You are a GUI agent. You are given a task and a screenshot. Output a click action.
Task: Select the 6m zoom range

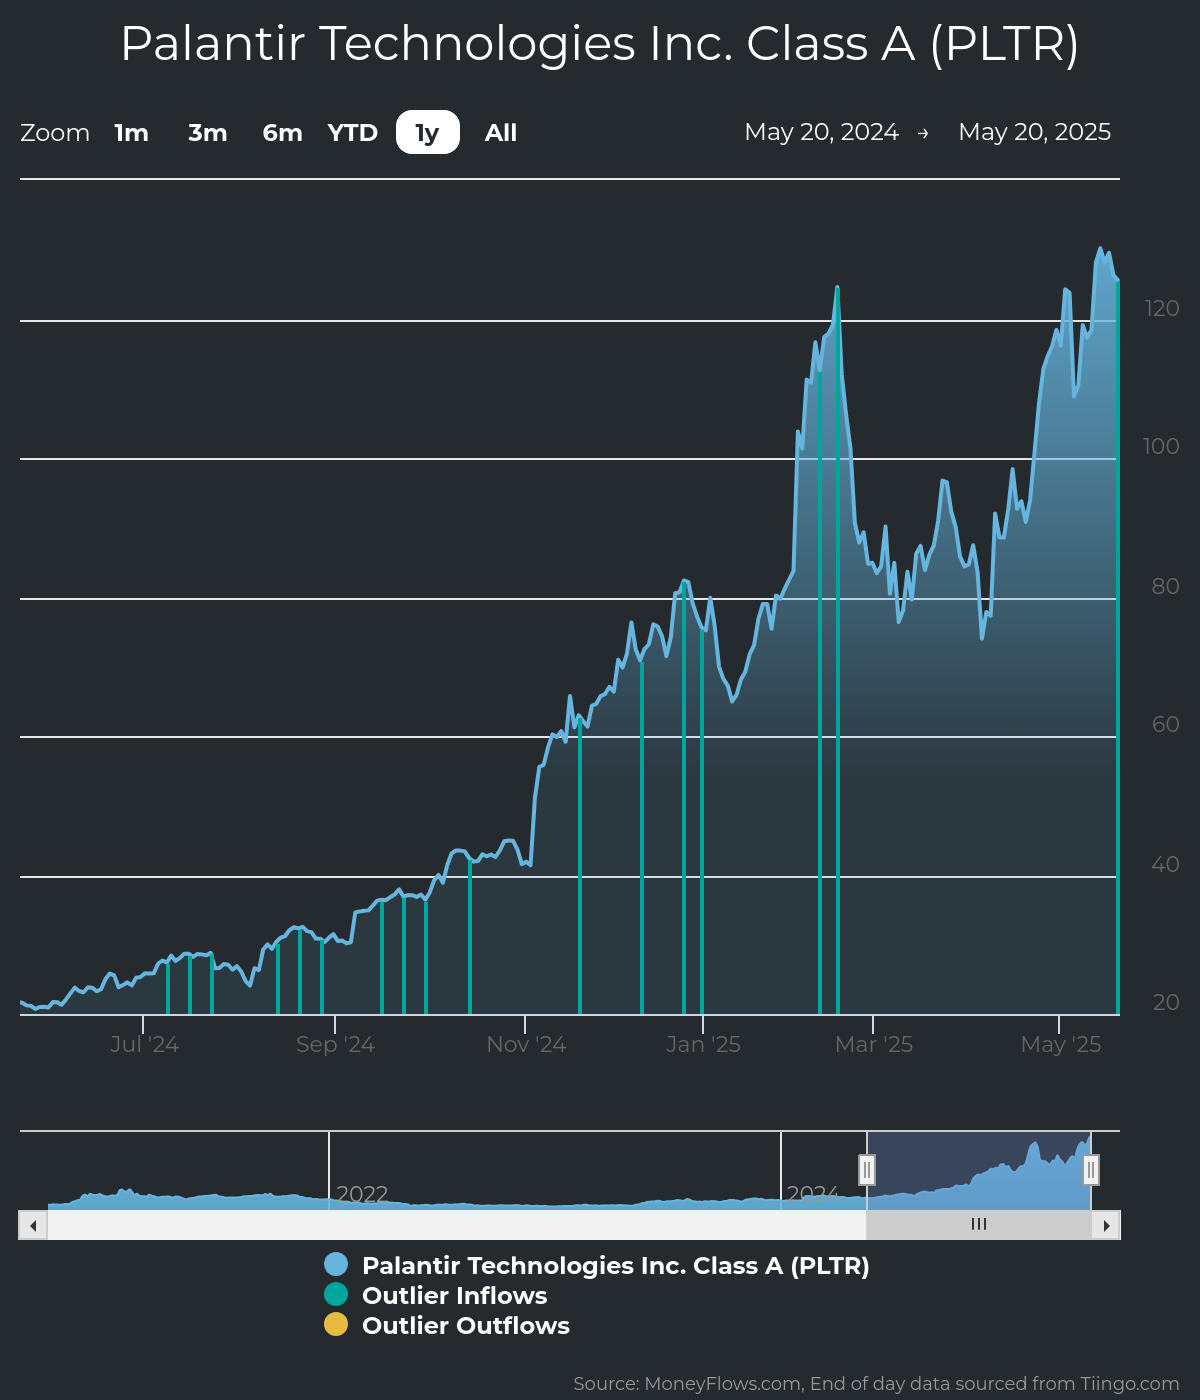282,133
